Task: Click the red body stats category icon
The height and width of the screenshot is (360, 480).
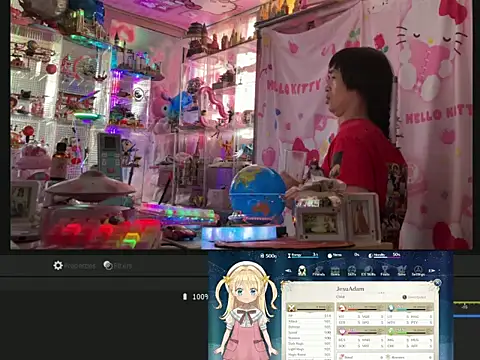Action: 341,307
